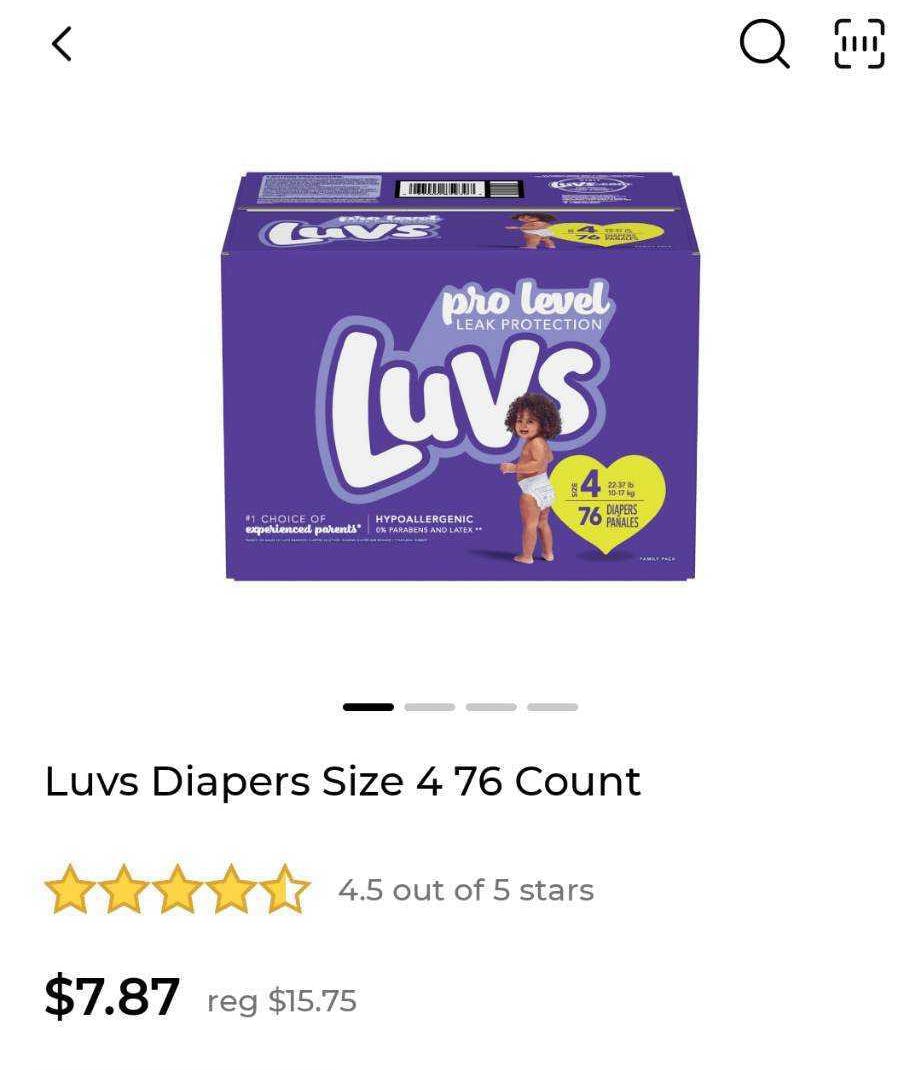Click the third gold rating star
Screen dimensions: 921x1070
click(177, 889)
